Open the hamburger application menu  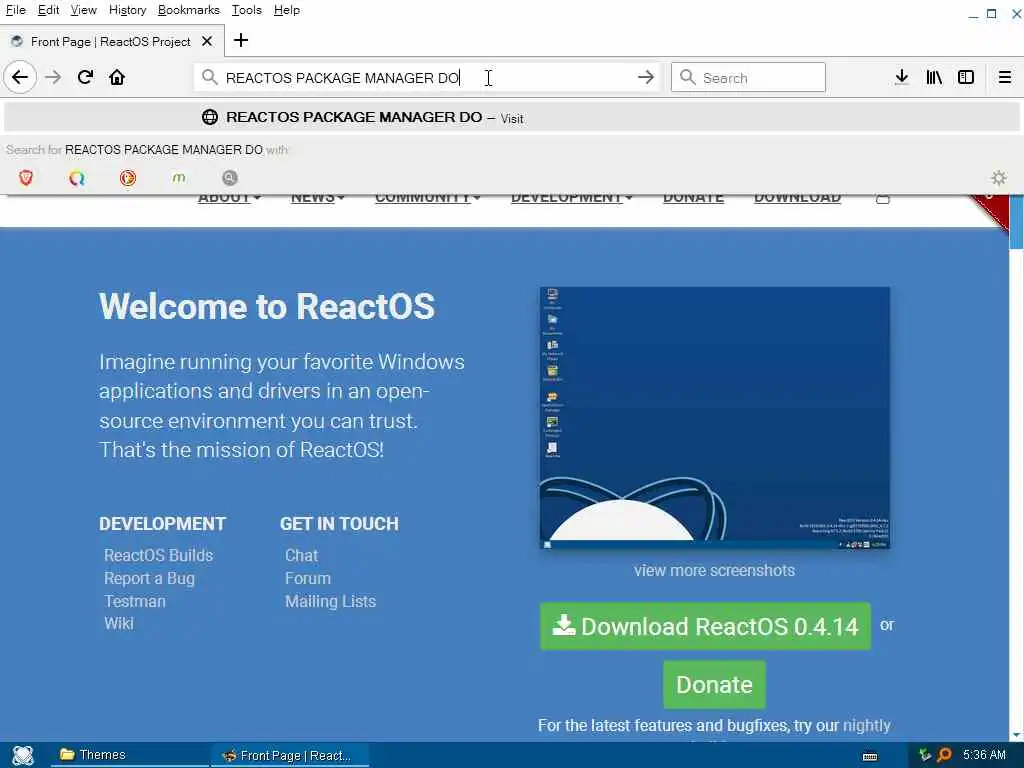(x=1005, y=78)
